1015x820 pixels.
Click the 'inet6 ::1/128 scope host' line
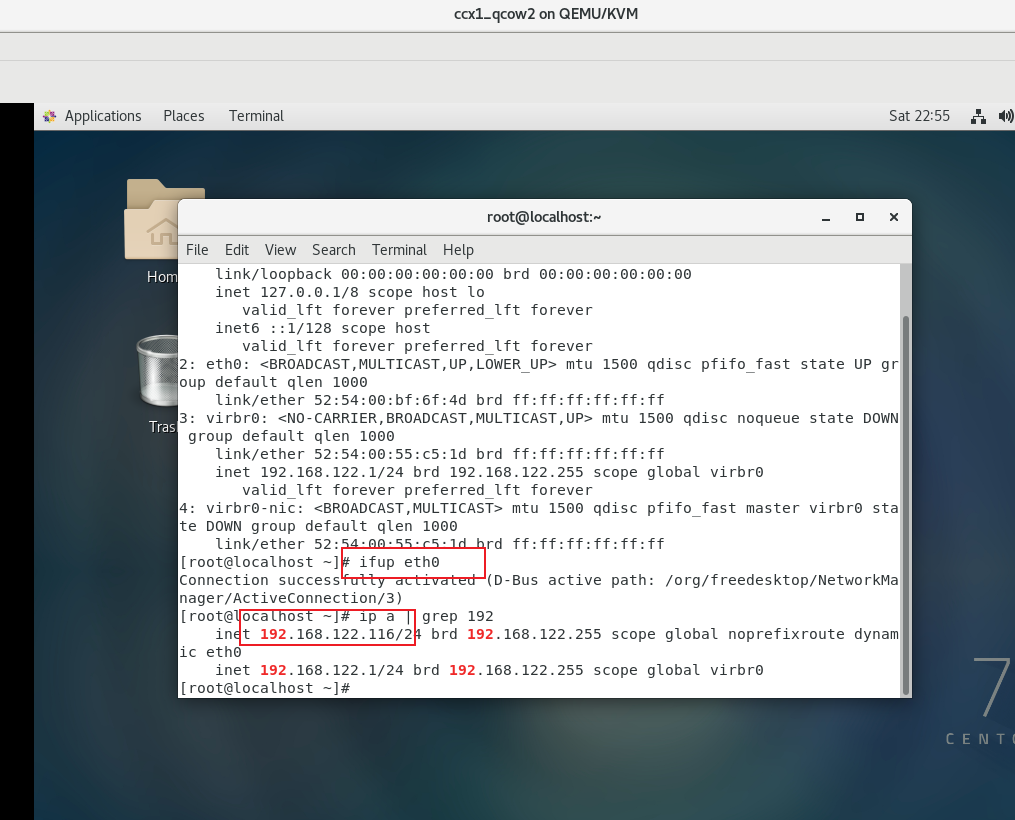coord(322,328)
